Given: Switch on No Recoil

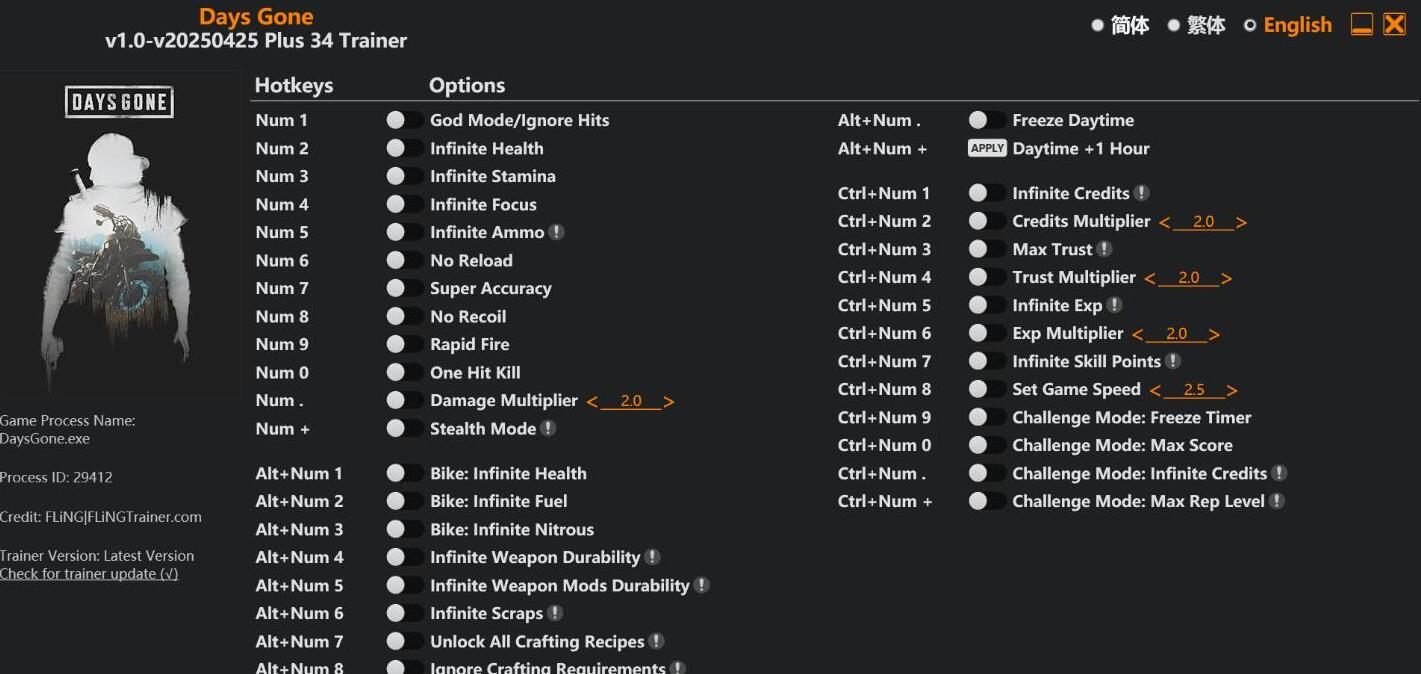Looking at the screenshot, I should click(x=404, y=316).
